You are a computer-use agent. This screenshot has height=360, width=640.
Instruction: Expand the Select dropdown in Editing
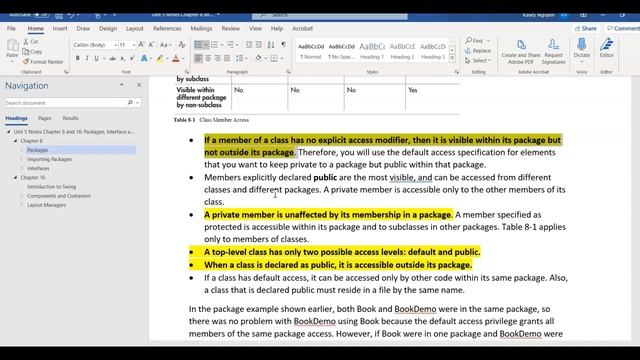pyautogui.click(x=489, y=60)
